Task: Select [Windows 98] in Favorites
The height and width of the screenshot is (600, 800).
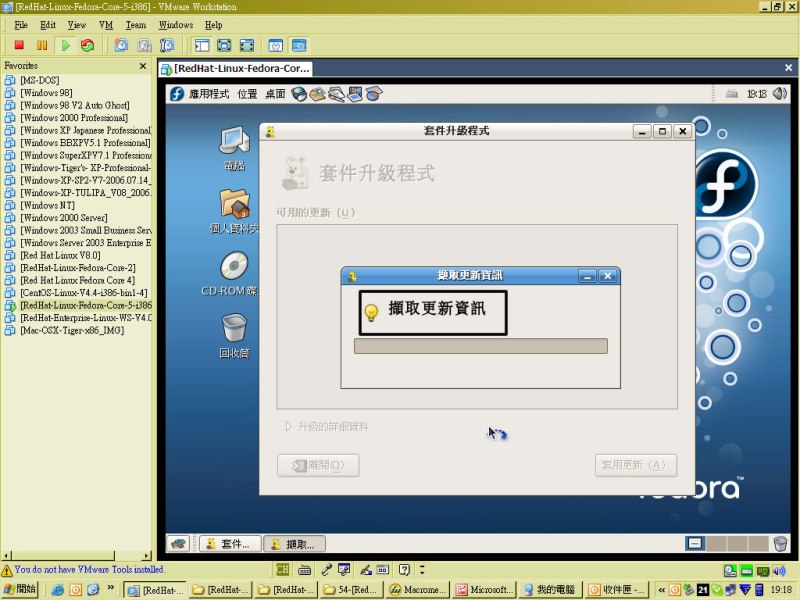Action: click(46, 93)
